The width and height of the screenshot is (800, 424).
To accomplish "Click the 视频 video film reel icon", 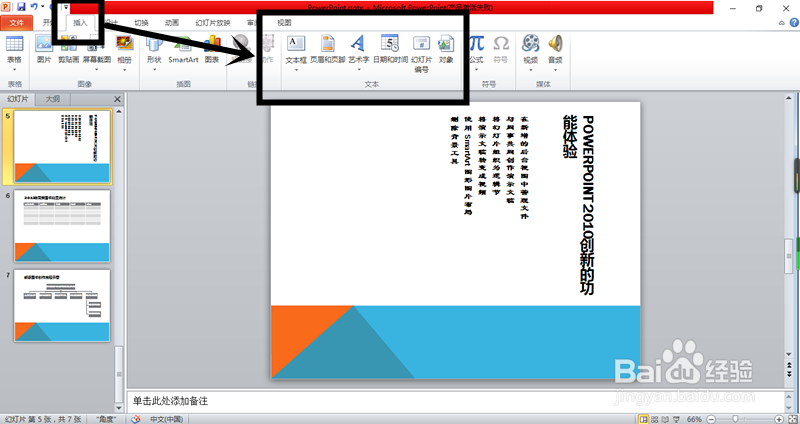I will 531,44.
